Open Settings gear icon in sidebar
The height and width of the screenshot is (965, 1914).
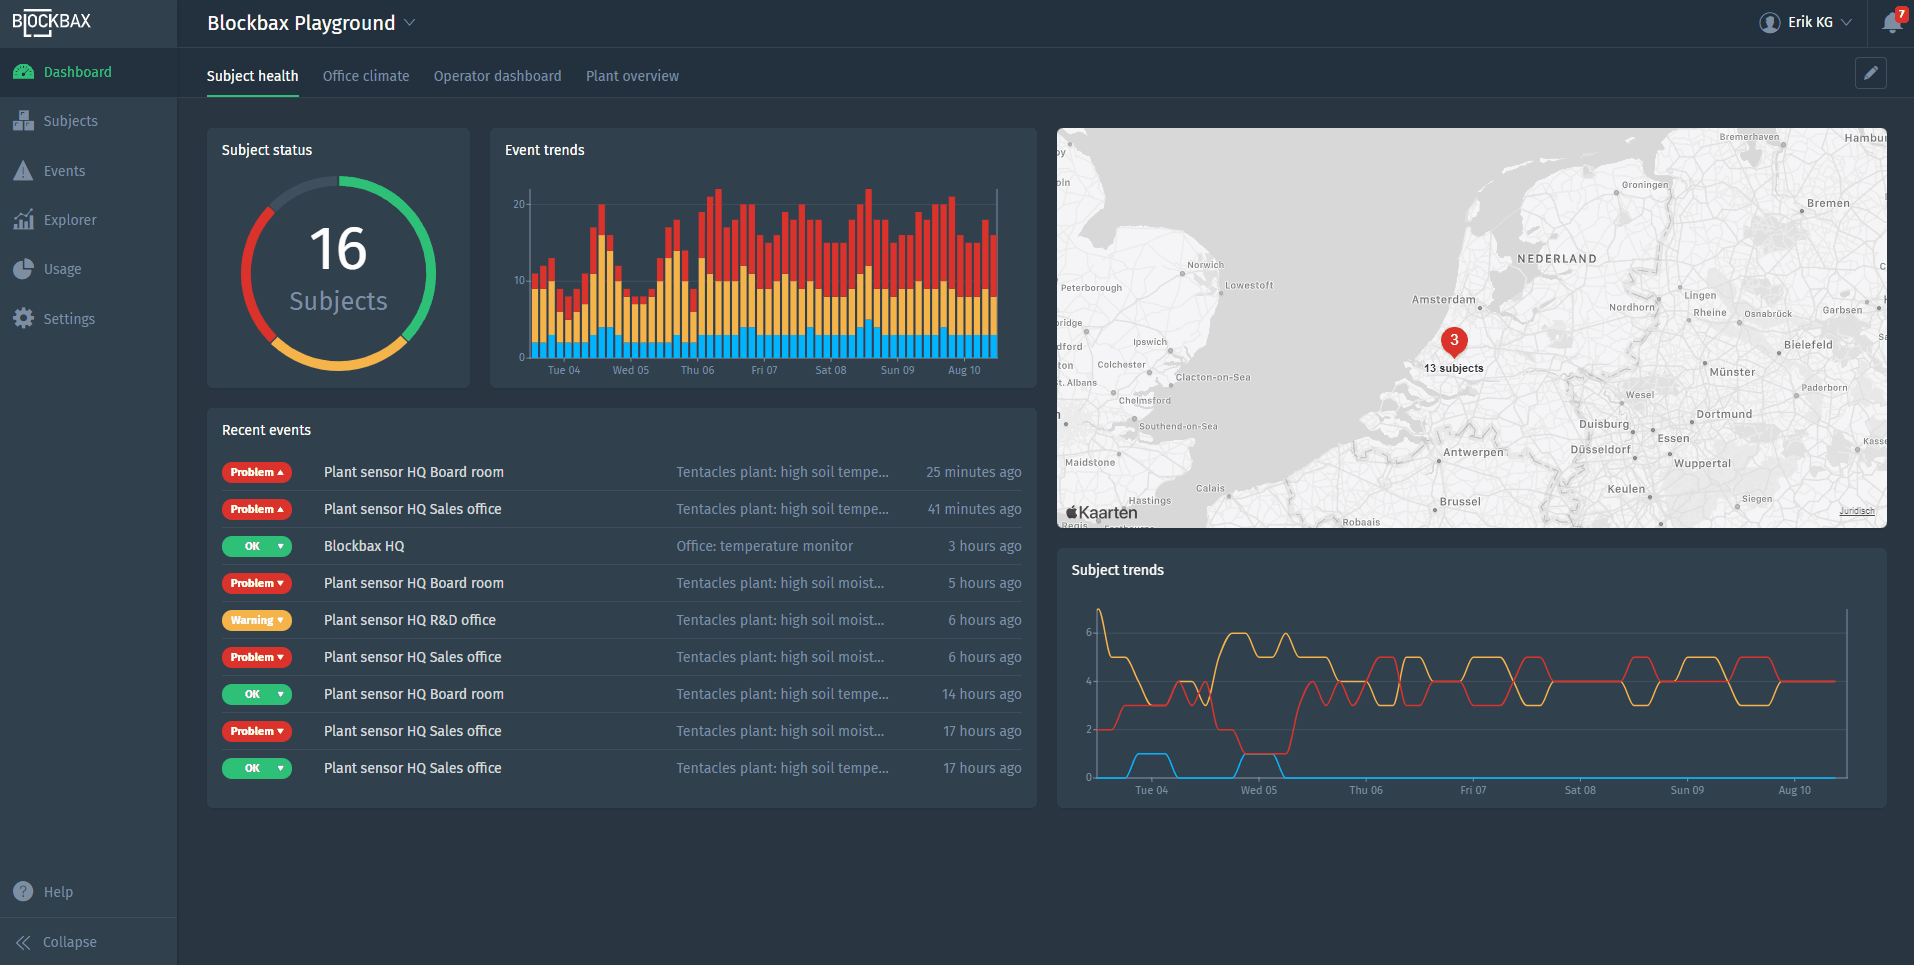[23, 319]
